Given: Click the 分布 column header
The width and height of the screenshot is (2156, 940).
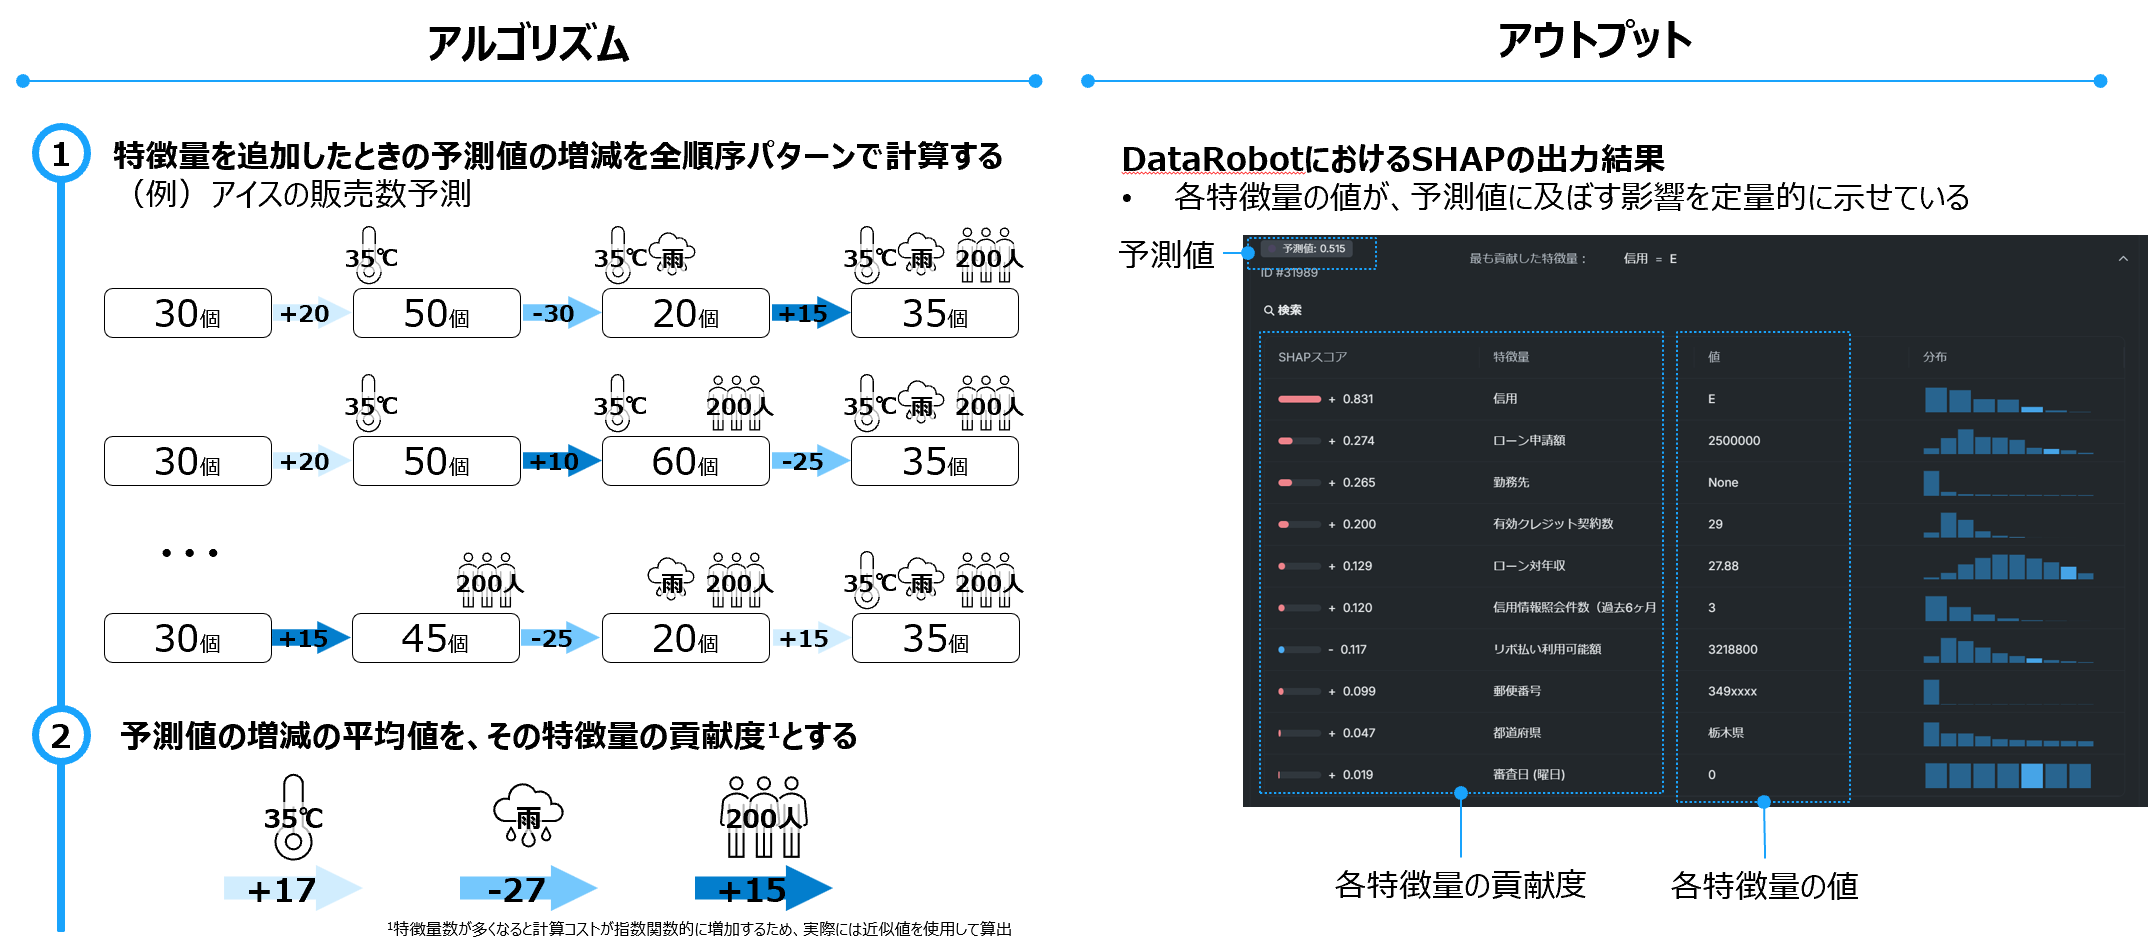Looking at the screenshot, I should (1935, 357).
